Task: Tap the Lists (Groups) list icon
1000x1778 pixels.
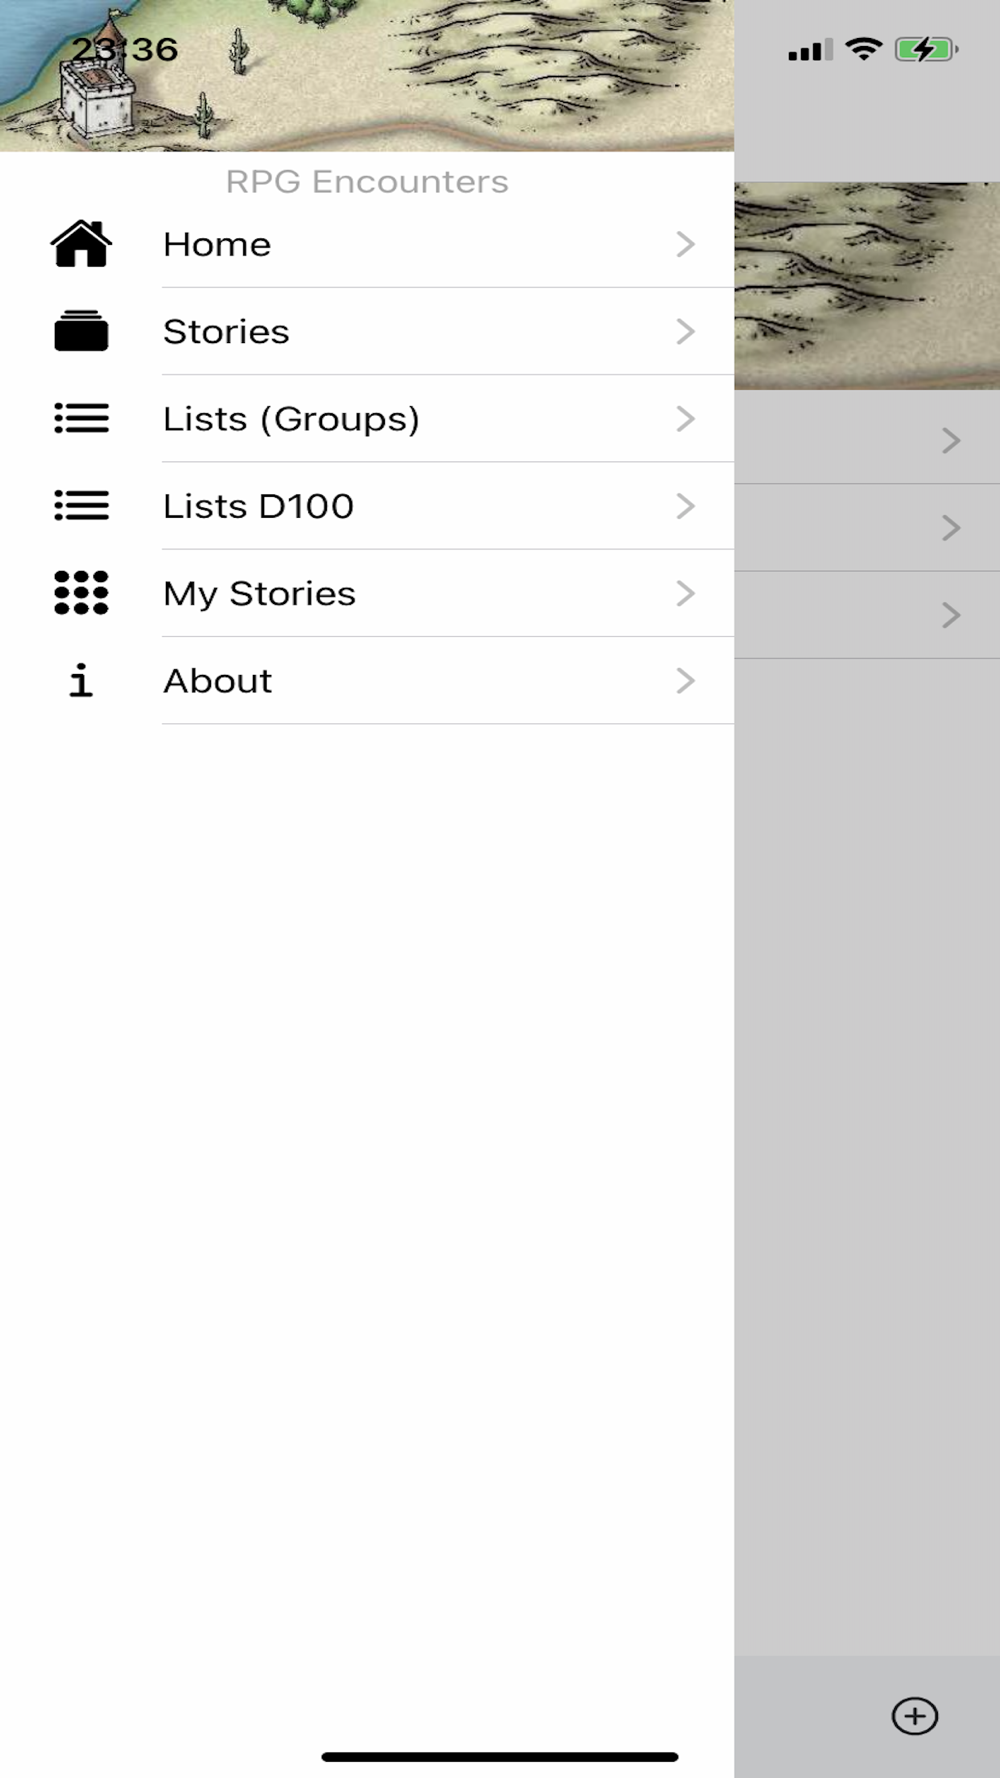Action: pyautogui.click(x=81, y=418)
